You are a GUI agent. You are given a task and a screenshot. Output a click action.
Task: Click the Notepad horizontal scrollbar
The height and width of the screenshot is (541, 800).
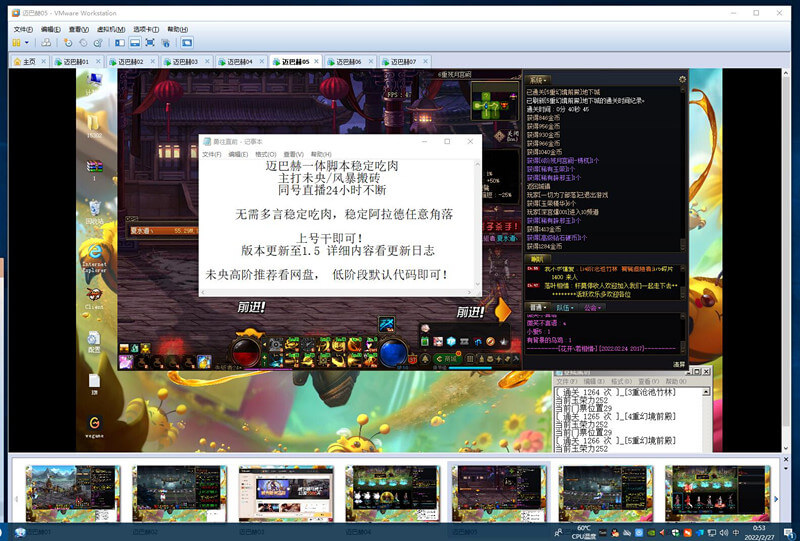[337, 292]
